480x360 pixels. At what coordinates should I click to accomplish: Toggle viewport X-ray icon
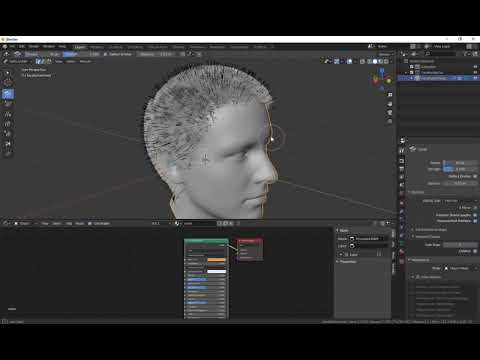coord(362,61)
